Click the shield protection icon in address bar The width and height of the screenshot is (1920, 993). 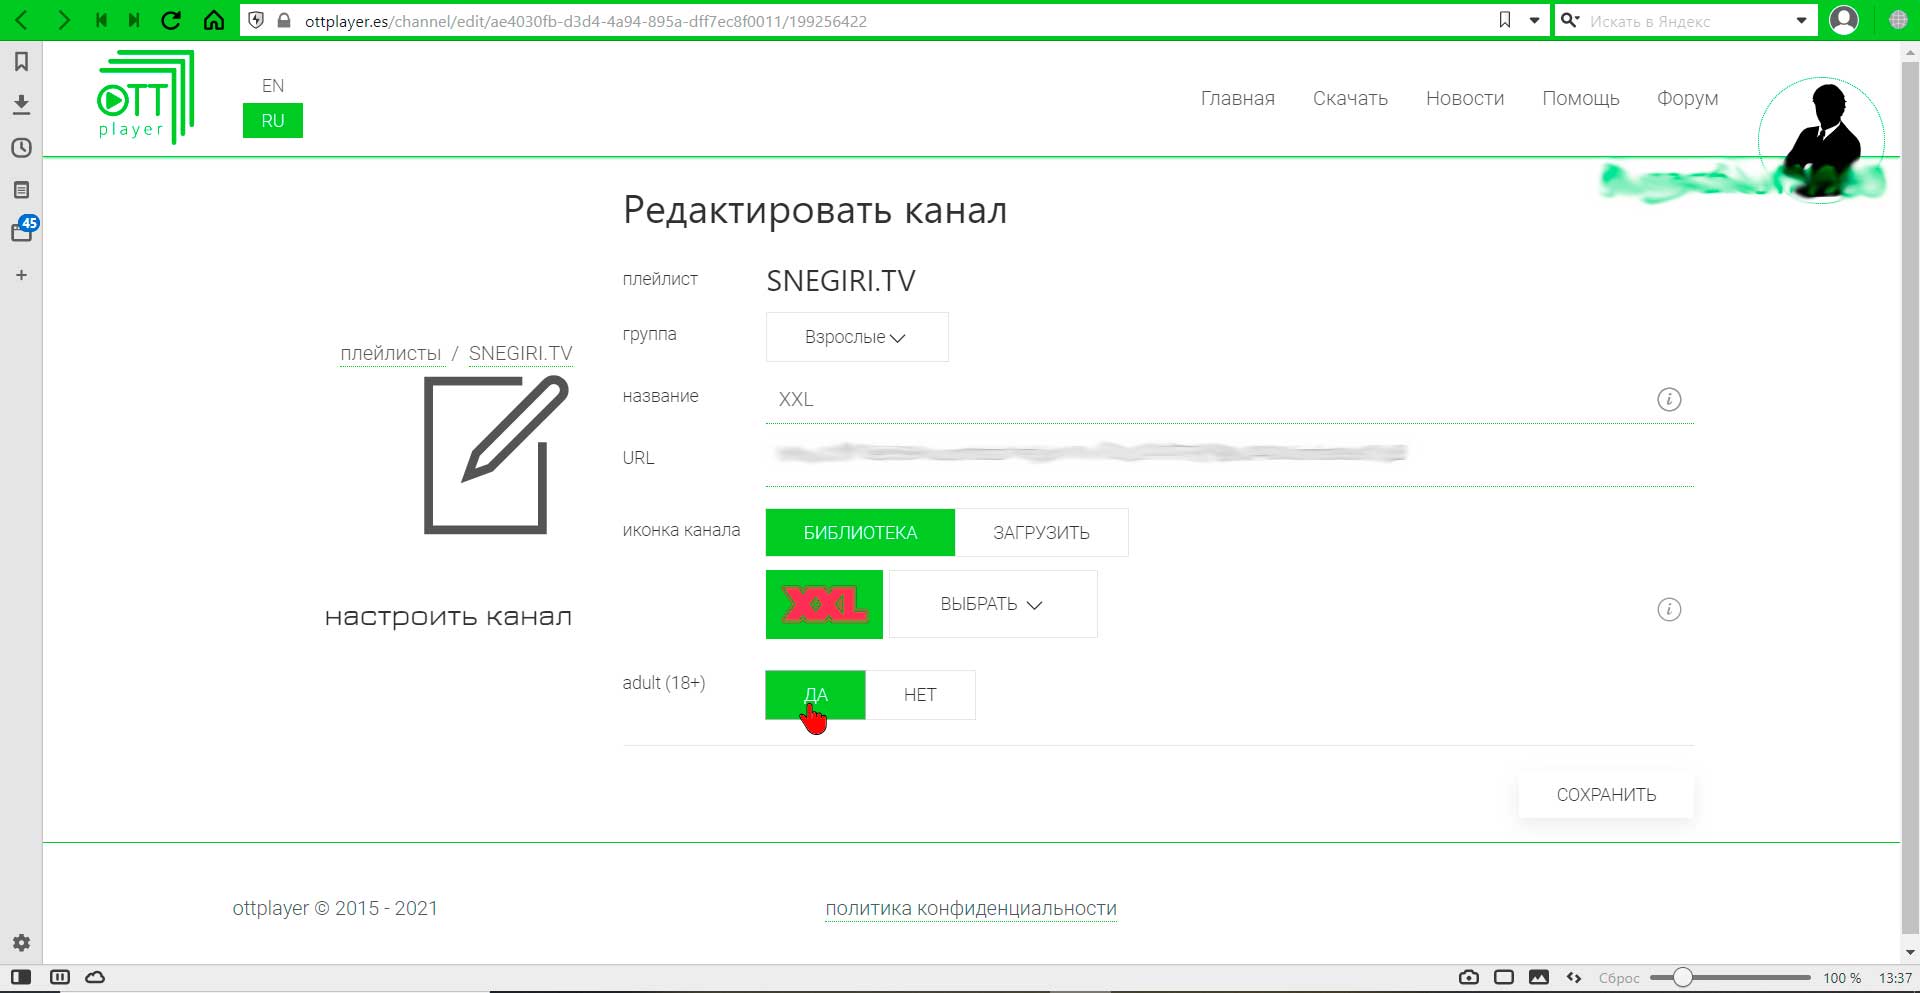click(x=256, y=20)
